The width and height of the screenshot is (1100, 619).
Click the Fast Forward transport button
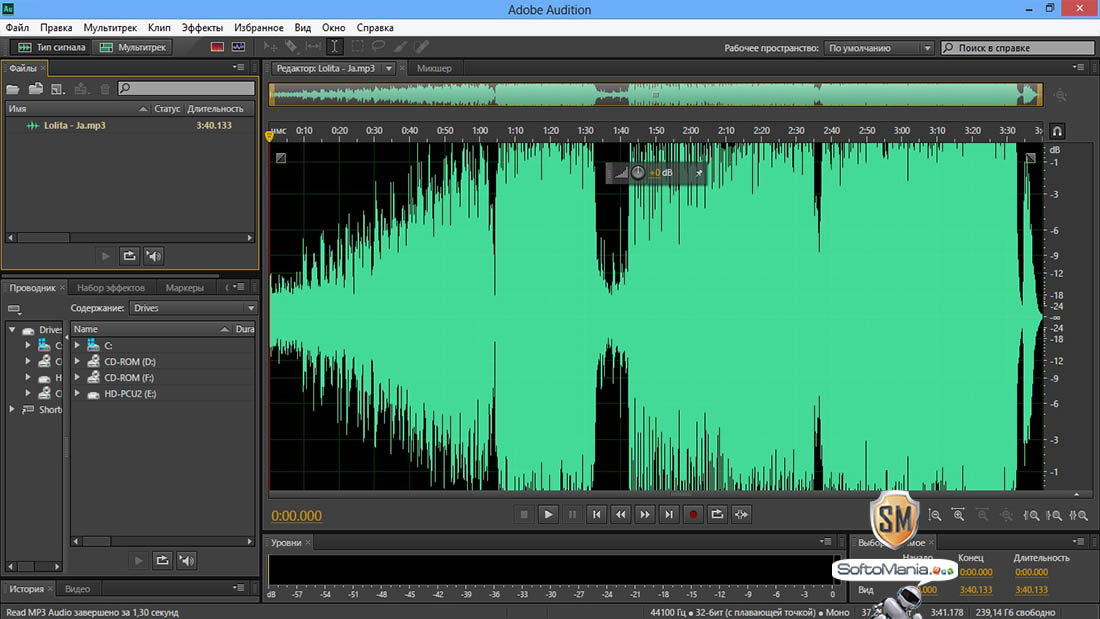[x=645, y=514]
